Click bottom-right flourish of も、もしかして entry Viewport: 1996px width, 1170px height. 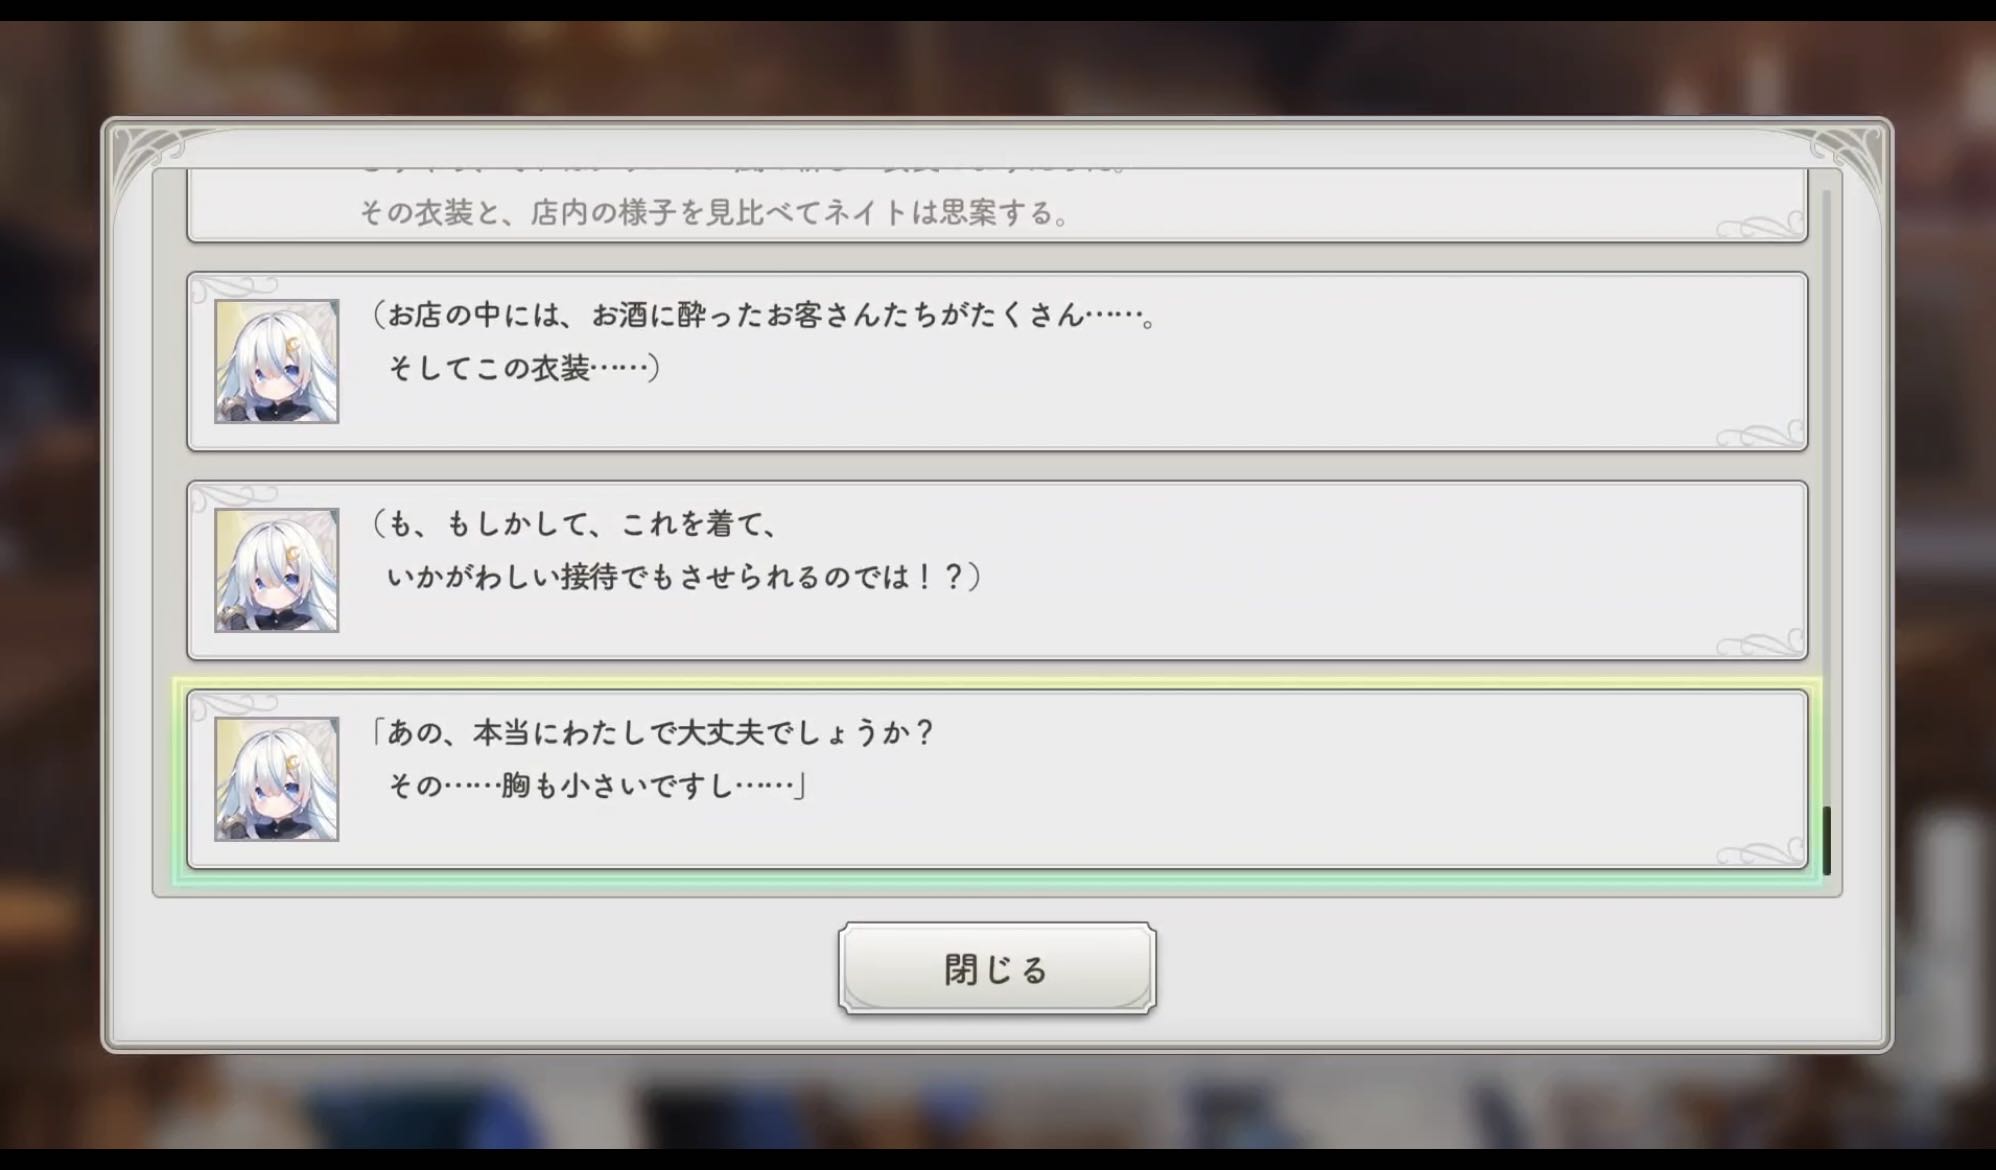click(x=1760, y=643)
